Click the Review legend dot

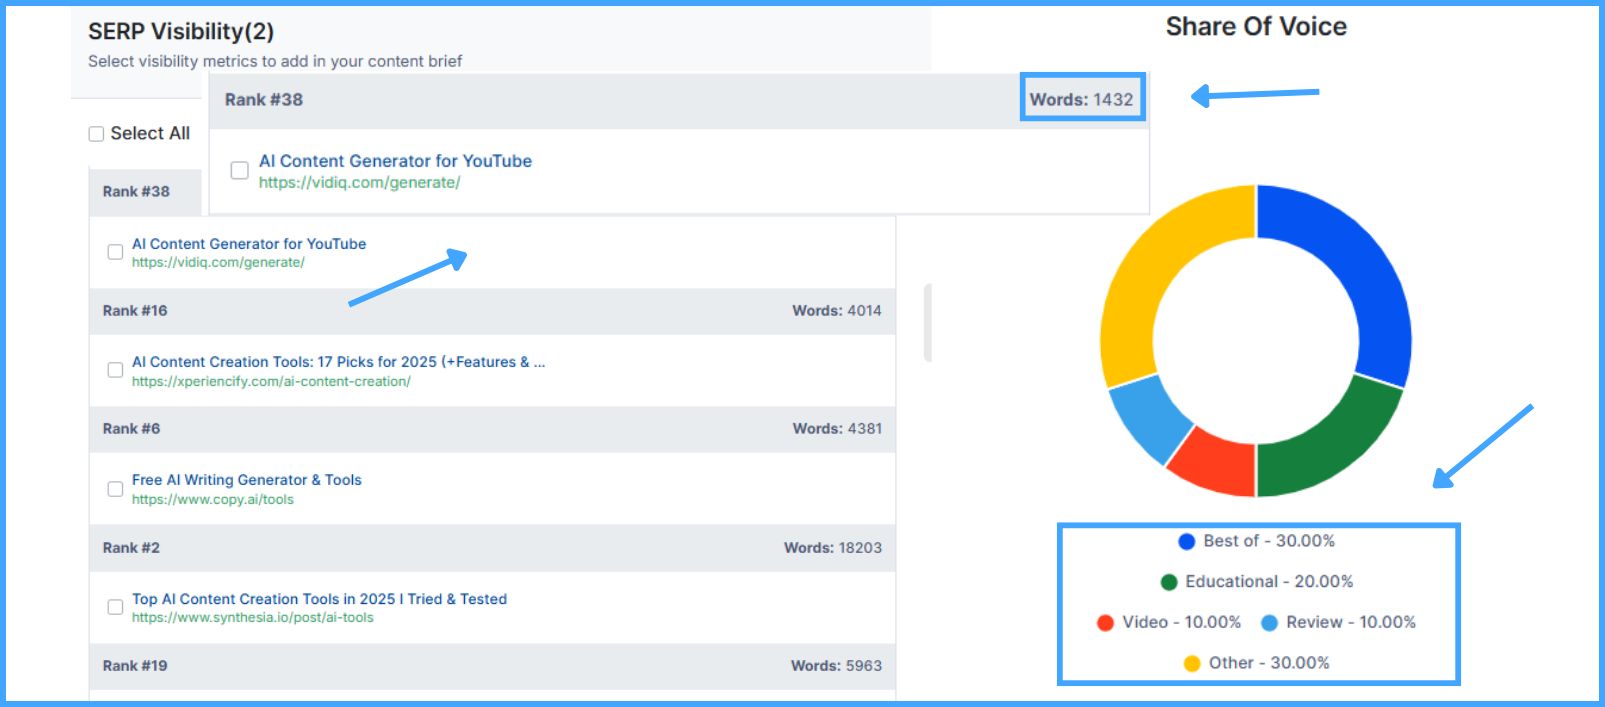pyautogui.click(x=1269, y=623)
